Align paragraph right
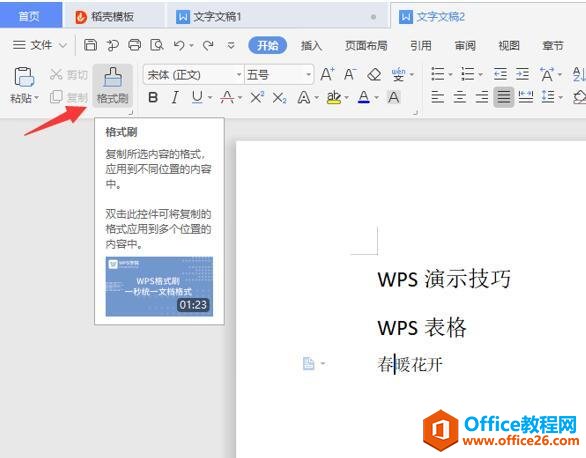This screenshot has width=586, height=458. coord(482,98)
